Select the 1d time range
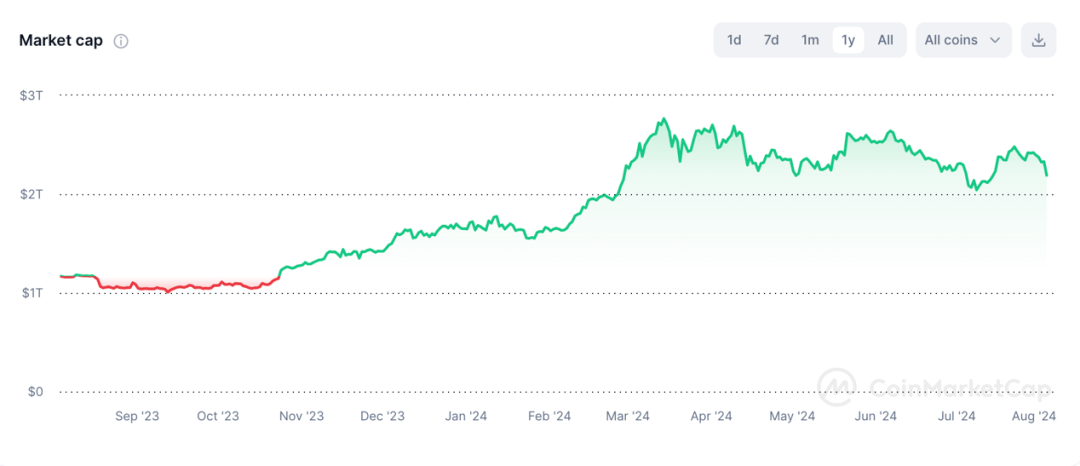Screen dimensions: 1080x466 pos(734,40)
